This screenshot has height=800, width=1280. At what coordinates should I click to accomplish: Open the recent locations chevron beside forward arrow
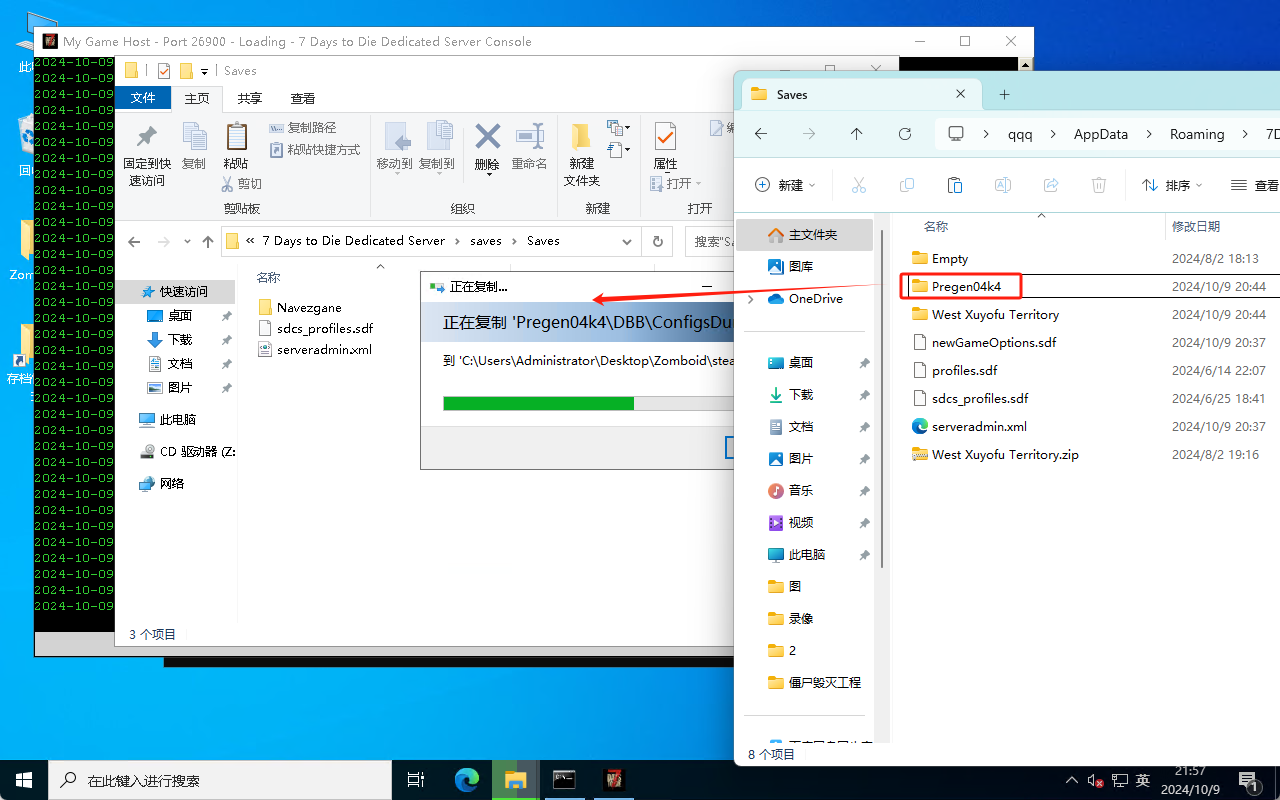[x=188, y=242]
